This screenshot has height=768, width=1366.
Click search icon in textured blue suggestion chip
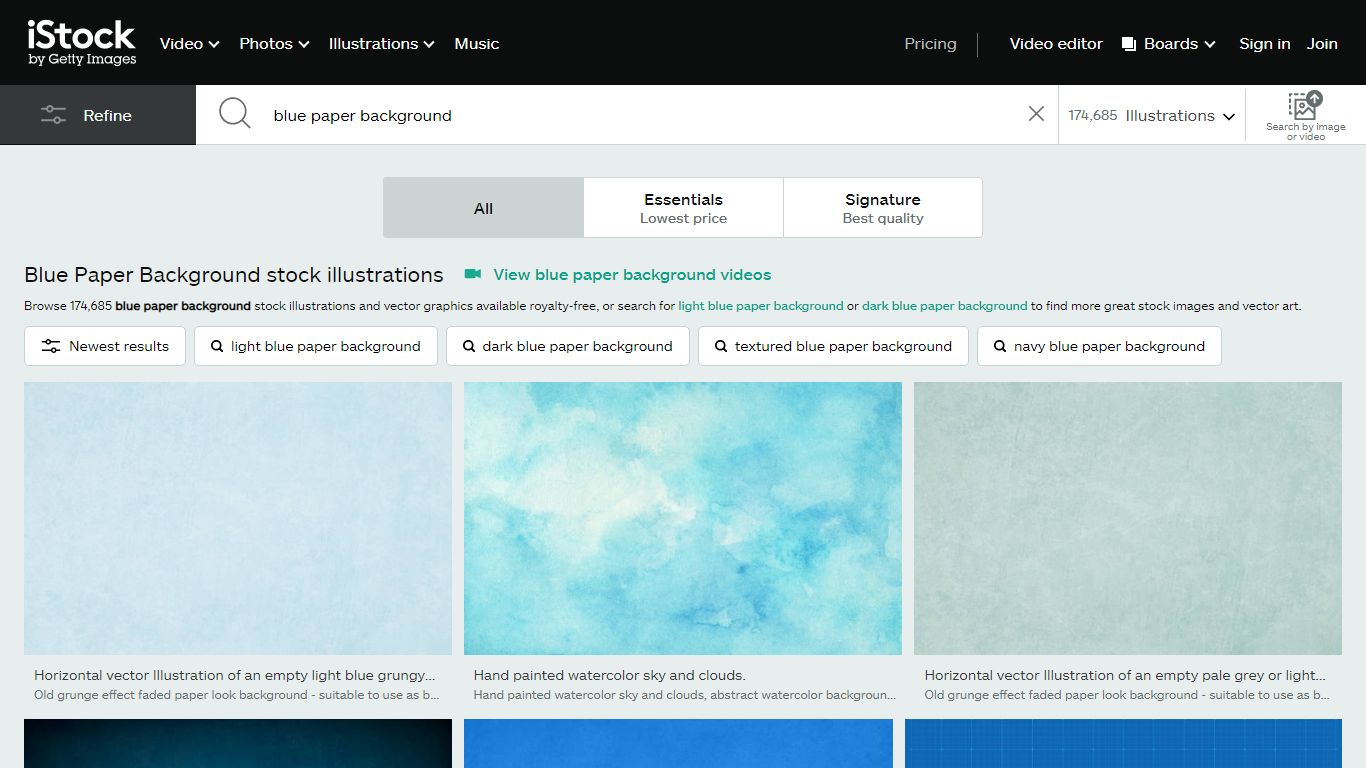pos(721,346)
